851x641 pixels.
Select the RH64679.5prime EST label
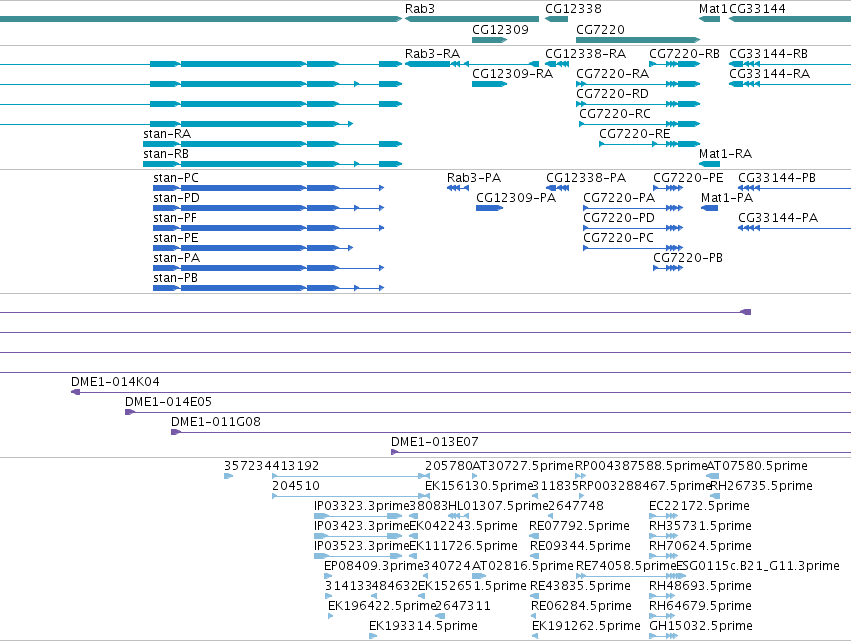[701, 606]
